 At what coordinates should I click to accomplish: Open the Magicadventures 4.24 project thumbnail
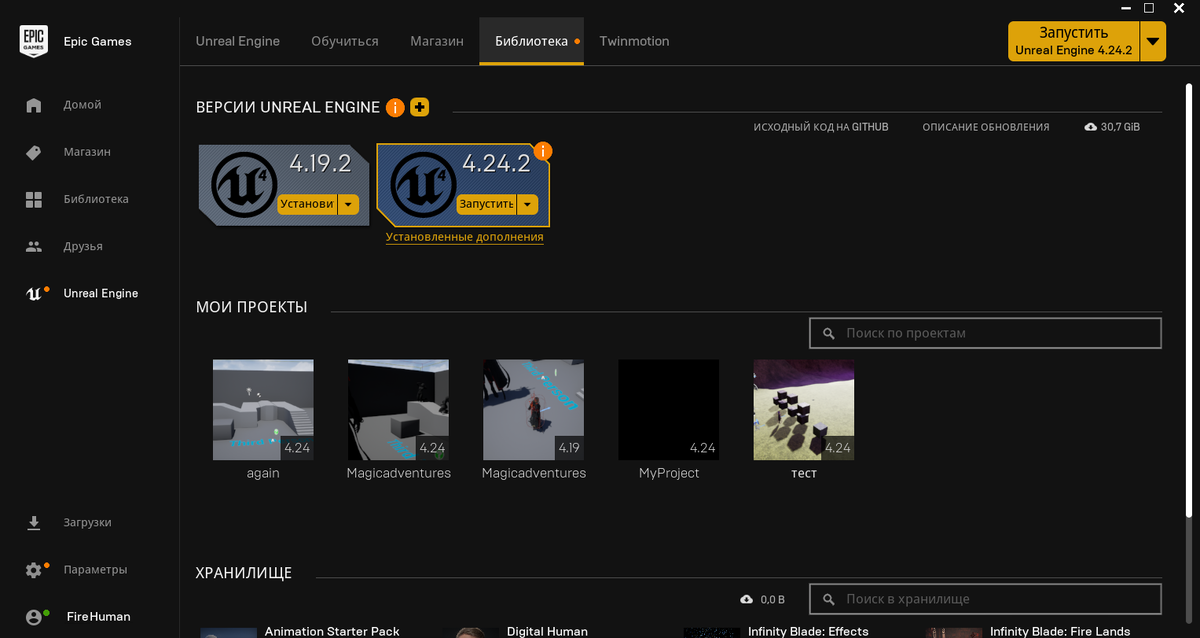tap(398, 410)
